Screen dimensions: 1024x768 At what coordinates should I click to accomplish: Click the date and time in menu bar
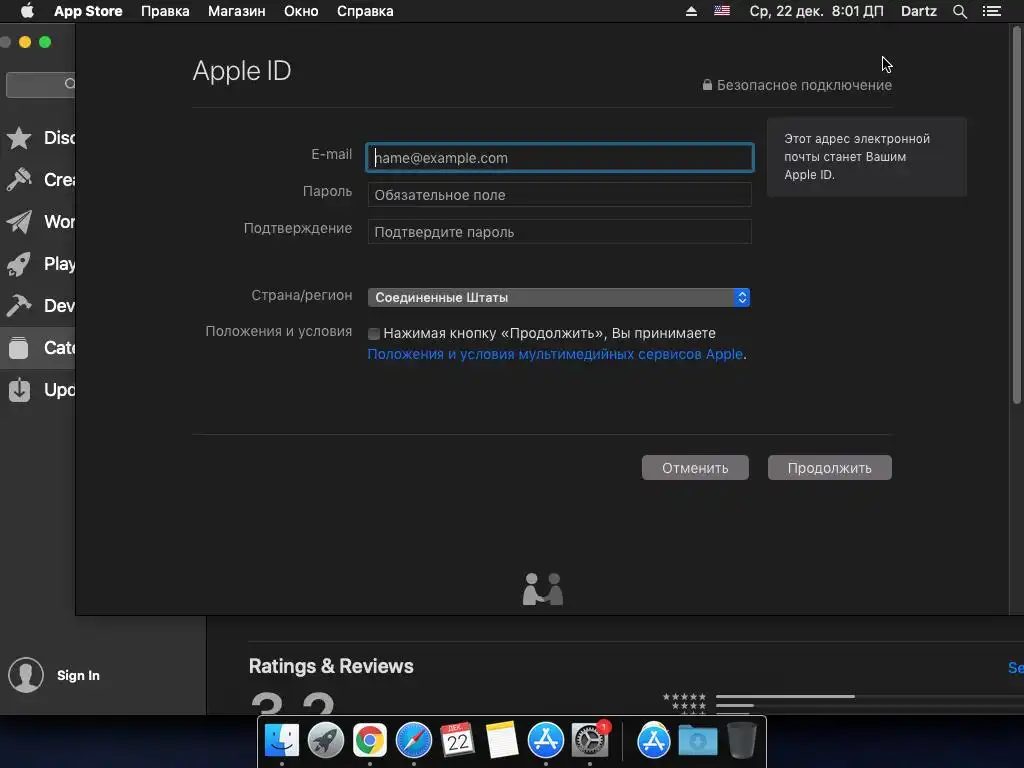pos(816,11)
